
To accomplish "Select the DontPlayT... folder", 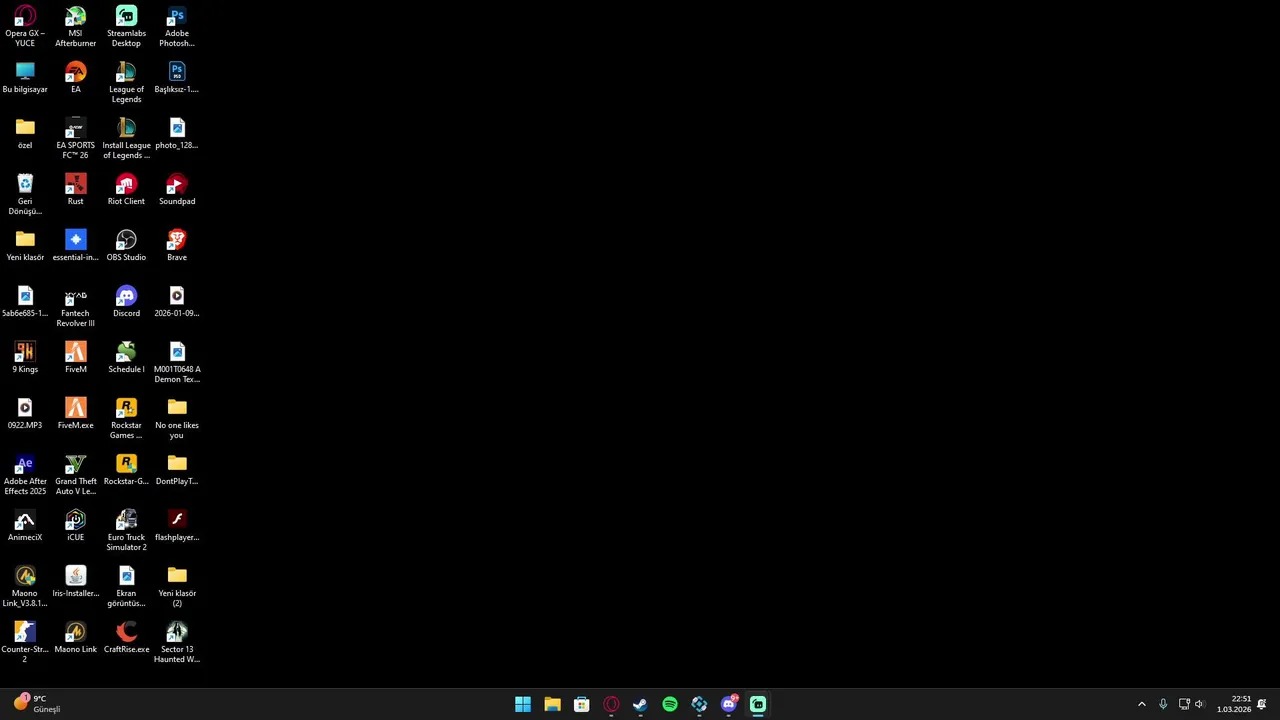I will click(177, 470).
